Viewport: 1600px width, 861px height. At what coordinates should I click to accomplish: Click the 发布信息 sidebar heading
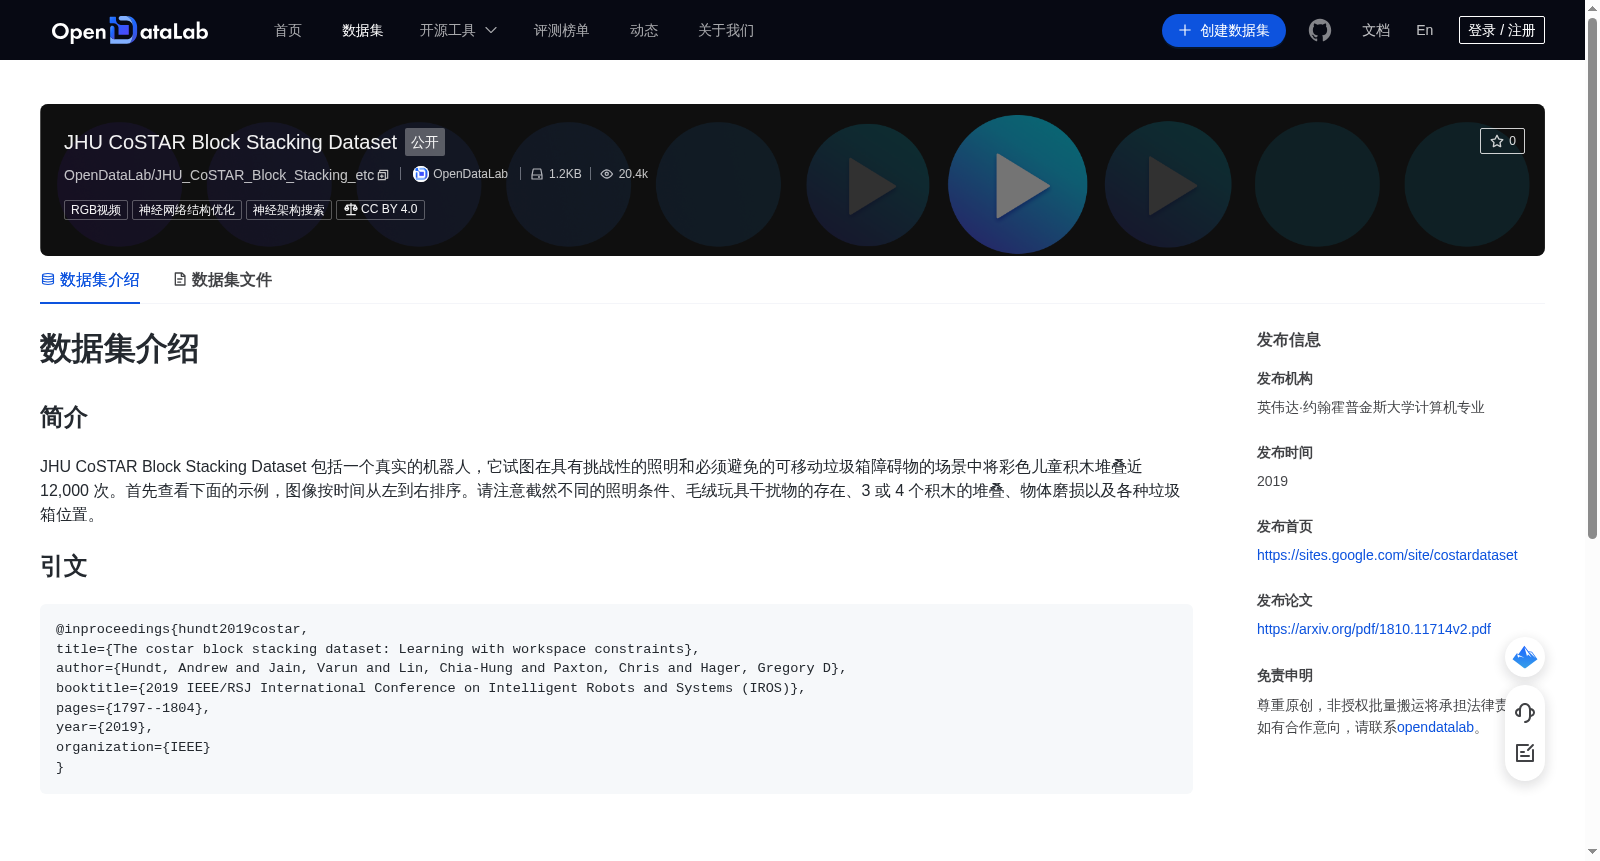click(x=1289, y=340)
